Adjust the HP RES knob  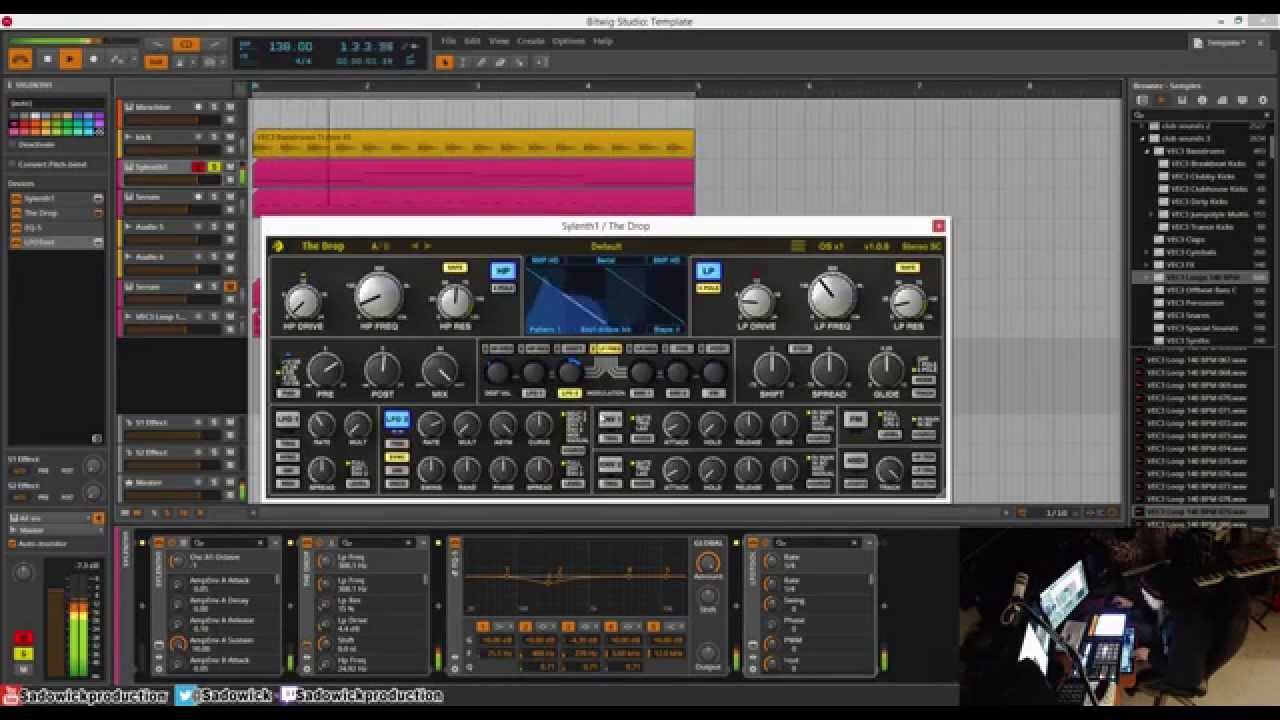pyautogui.click(x=455, y=301)
